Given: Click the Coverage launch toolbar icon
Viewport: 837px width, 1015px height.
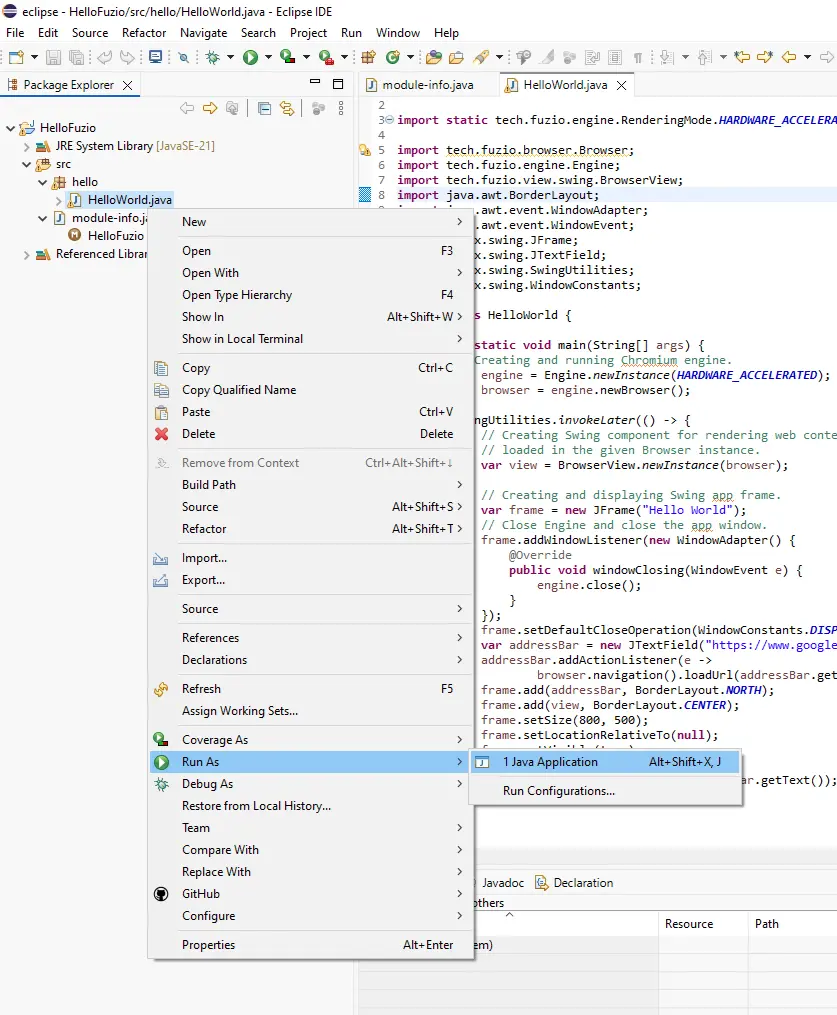Looking at the screenshot, I should coord(287,58).
